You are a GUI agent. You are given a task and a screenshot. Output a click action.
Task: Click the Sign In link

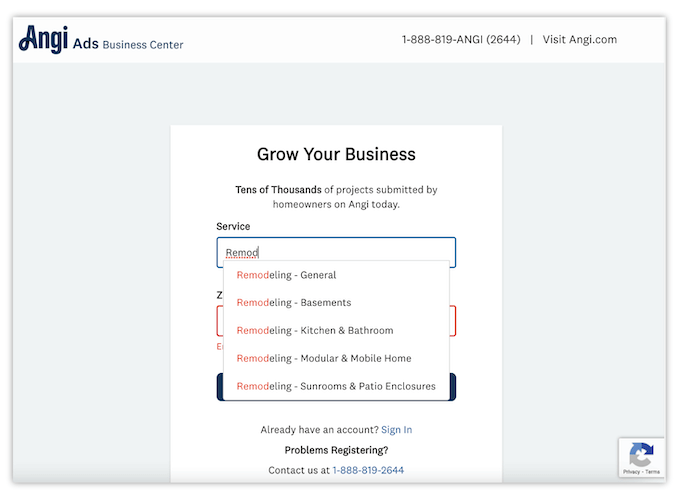pos(396,430)
